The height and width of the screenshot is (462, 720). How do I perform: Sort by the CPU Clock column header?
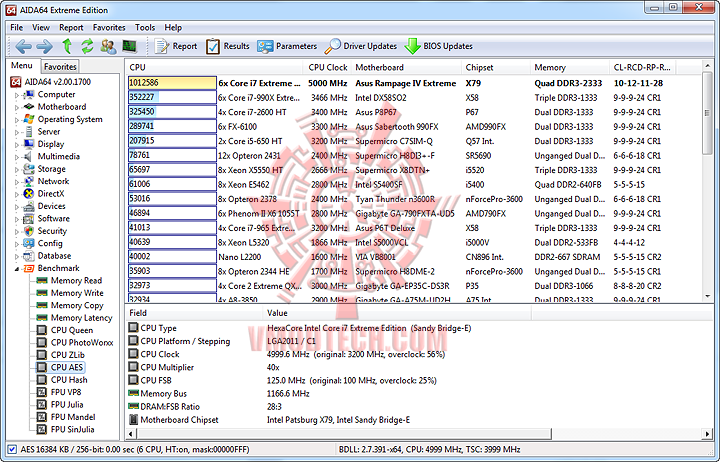click(x=327, y=68)
